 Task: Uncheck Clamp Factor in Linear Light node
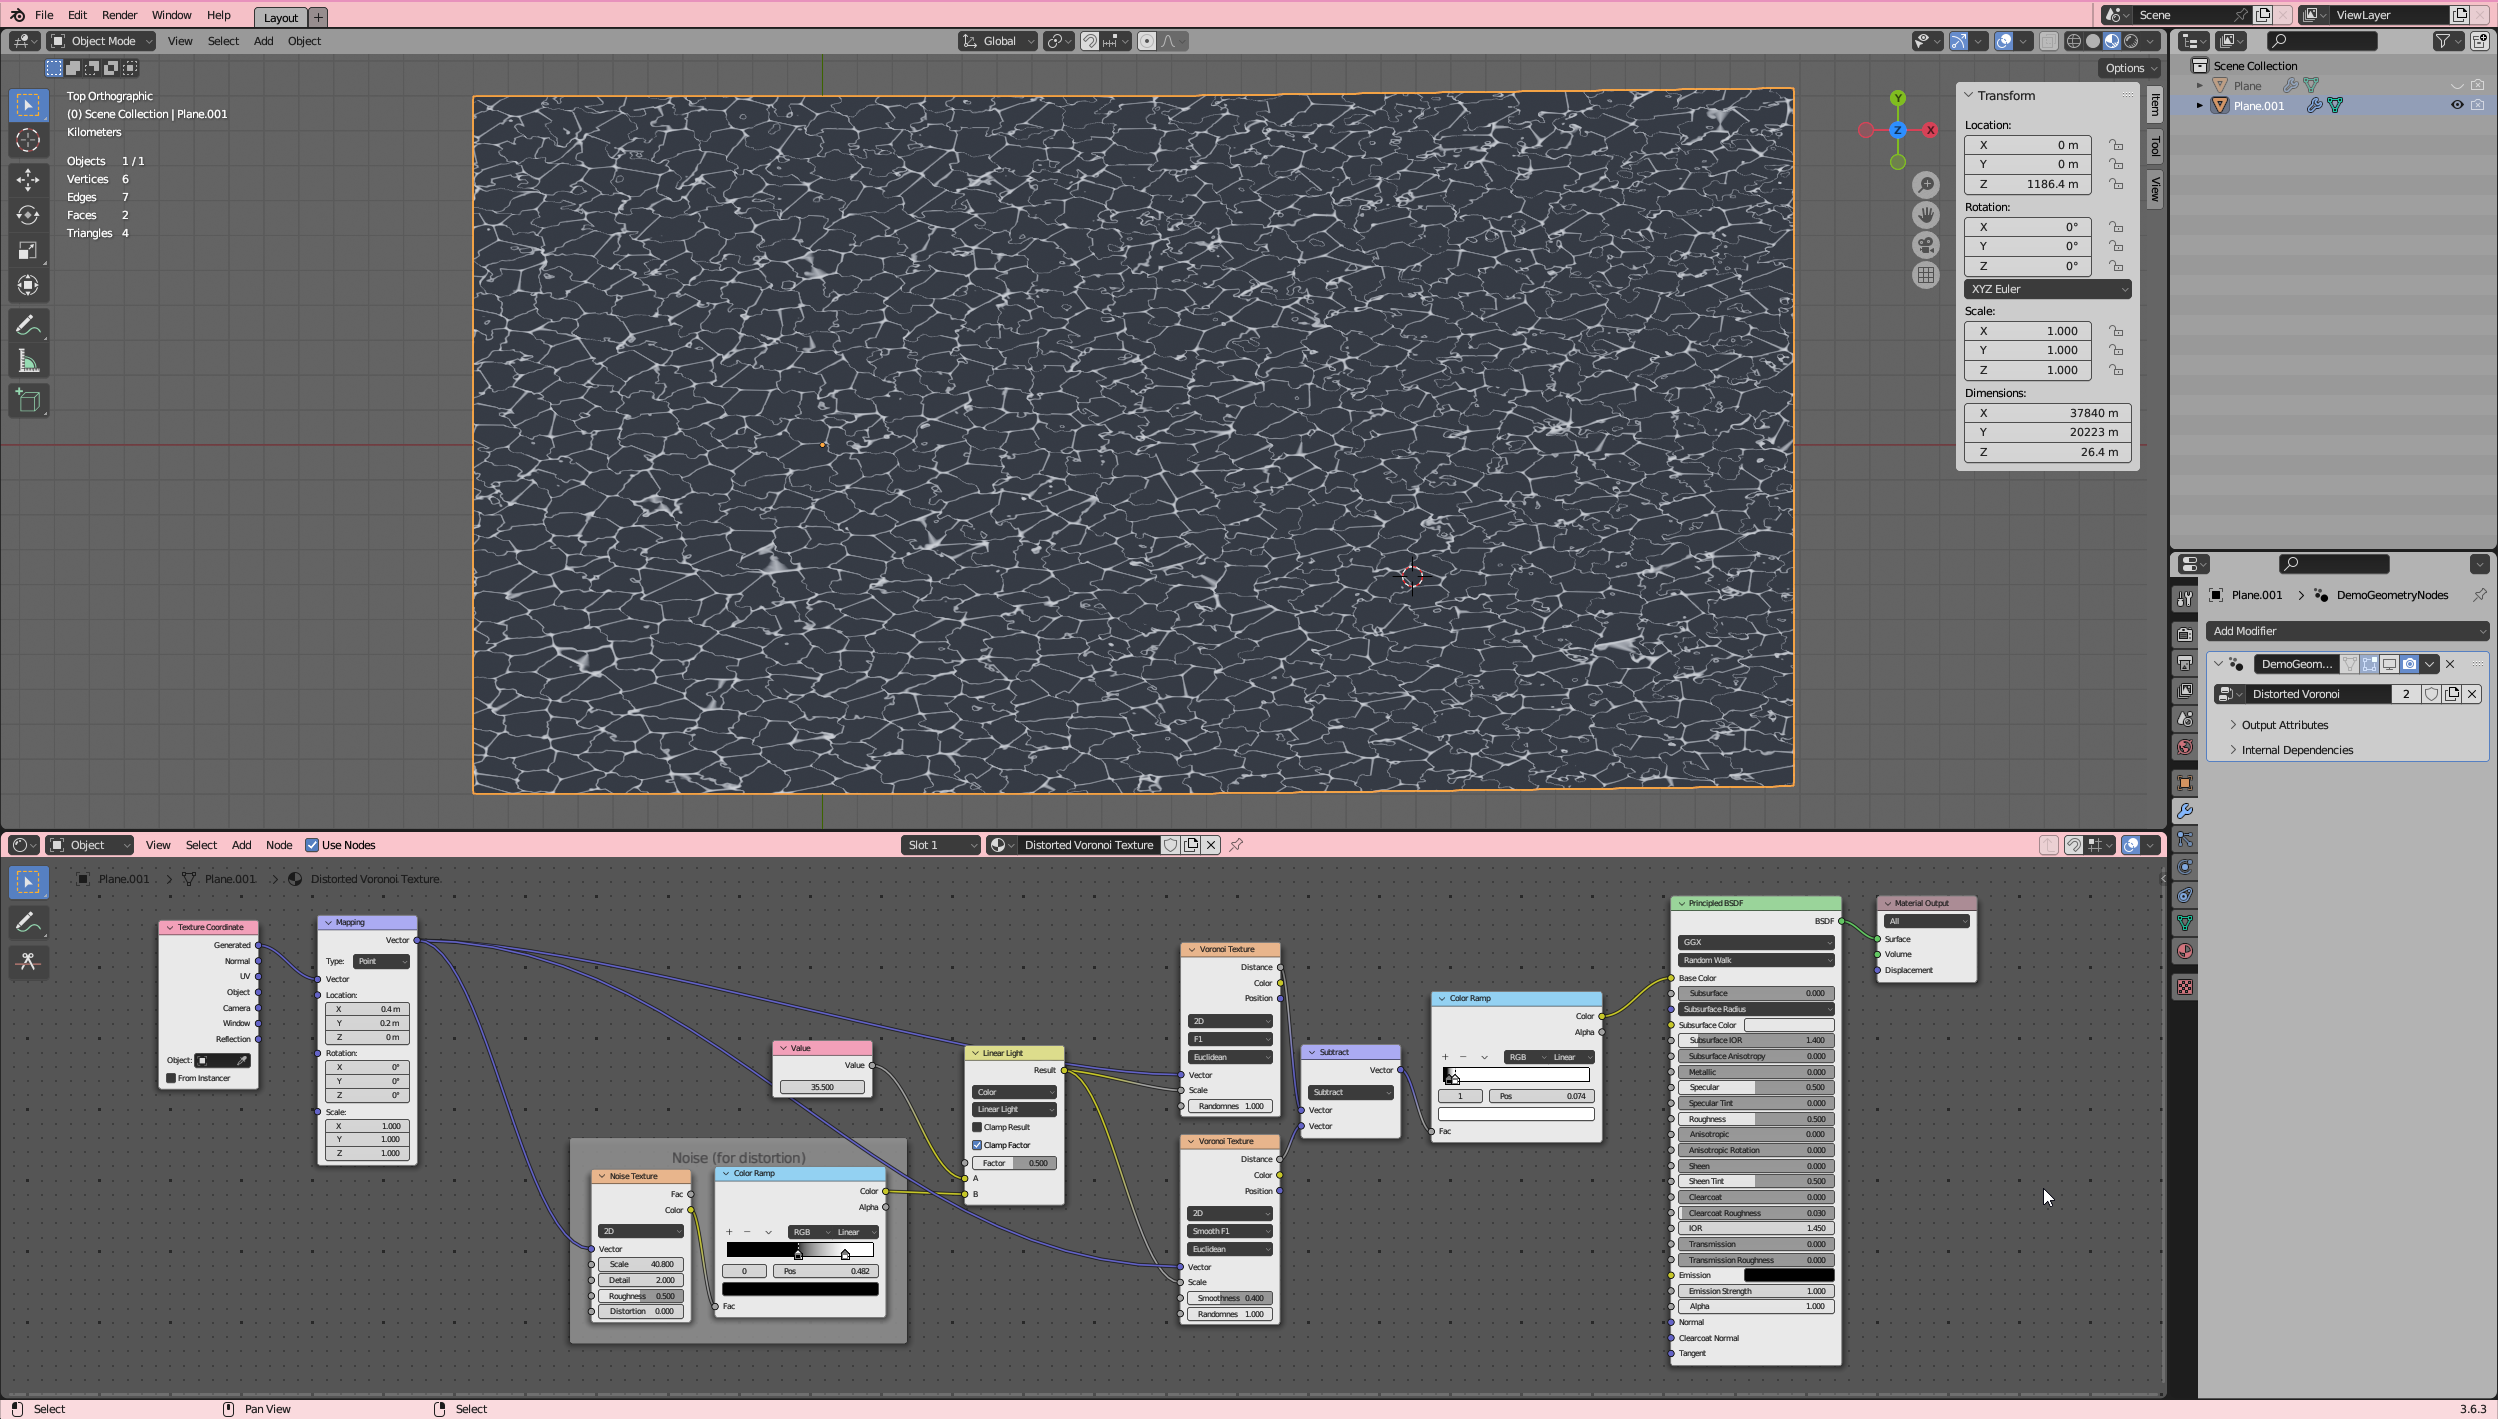(977, 1145)
